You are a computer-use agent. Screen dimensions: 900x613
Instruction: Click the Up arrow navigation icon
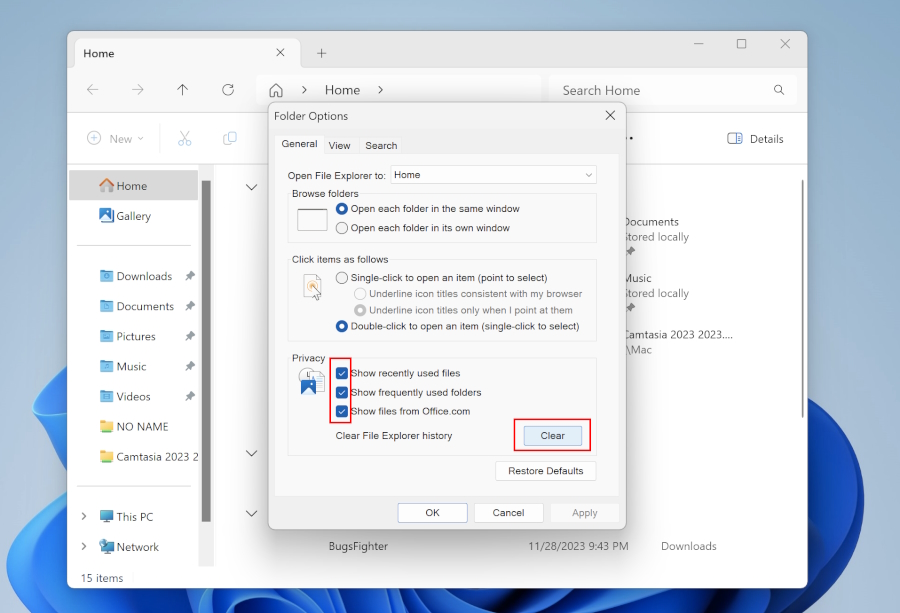[182, 90]
